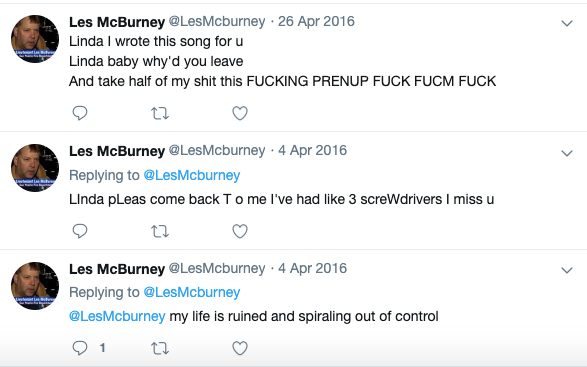Reply to the '3 screWdrivers' tweet
This screenshot has height=367, width=587.
tap(80, 231)
